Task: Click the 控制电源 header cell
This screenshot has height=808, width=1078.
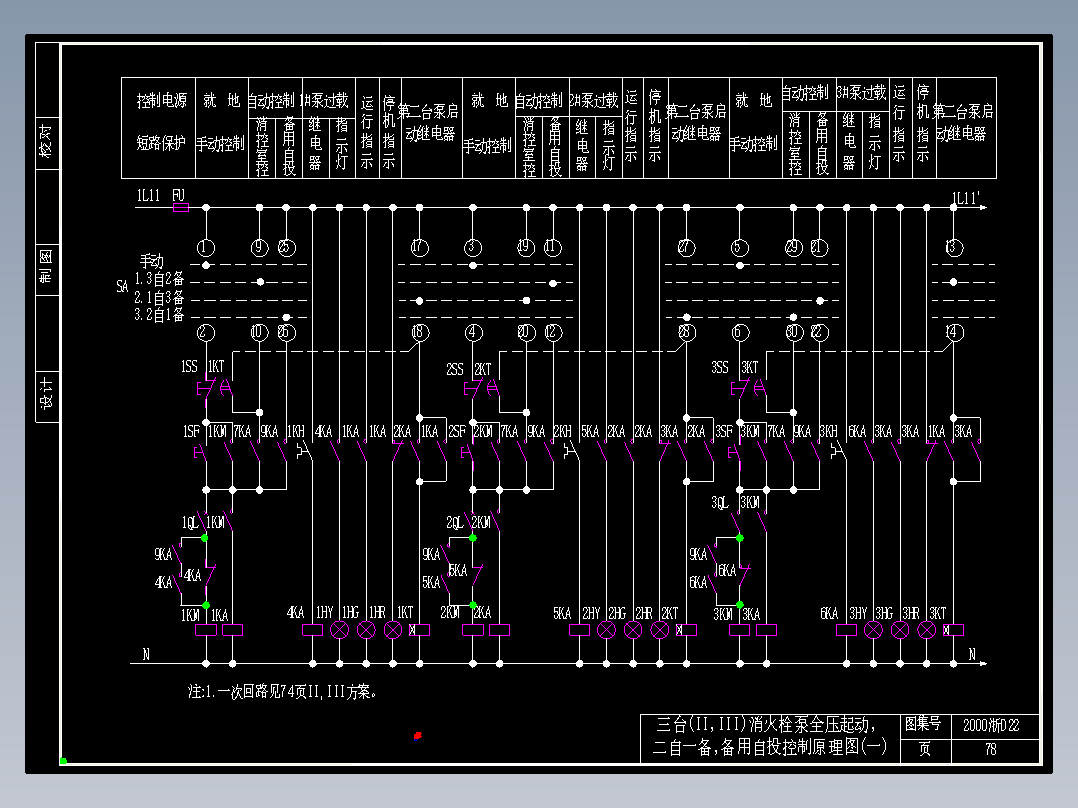Action: 162,100
